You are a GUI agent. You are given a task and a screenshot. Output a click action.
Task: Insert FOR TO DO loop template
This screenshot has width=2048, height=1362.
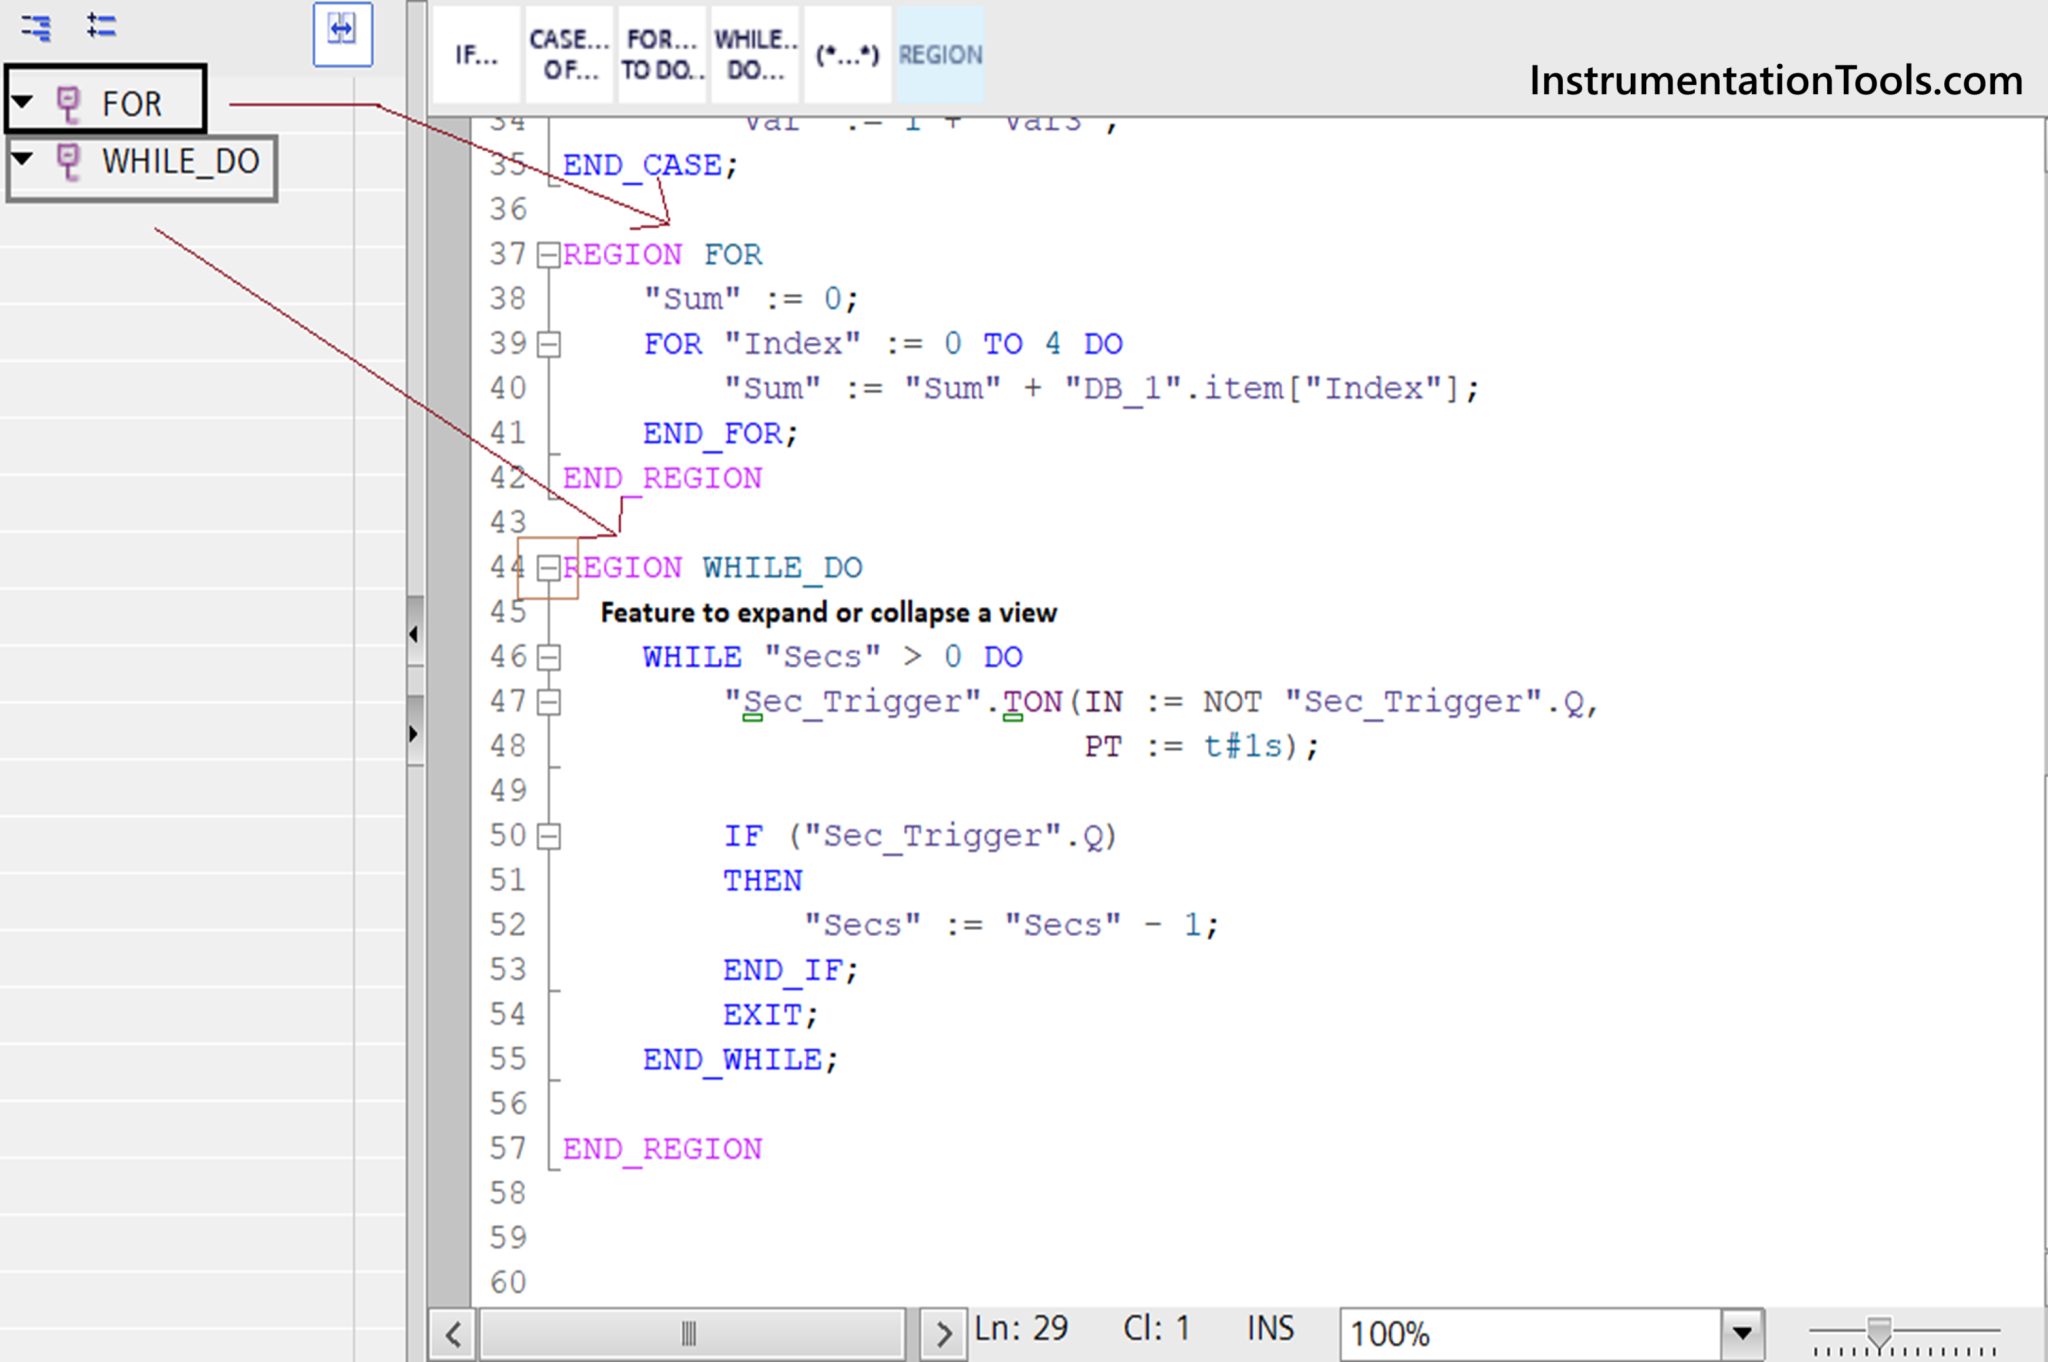point(661,55)
